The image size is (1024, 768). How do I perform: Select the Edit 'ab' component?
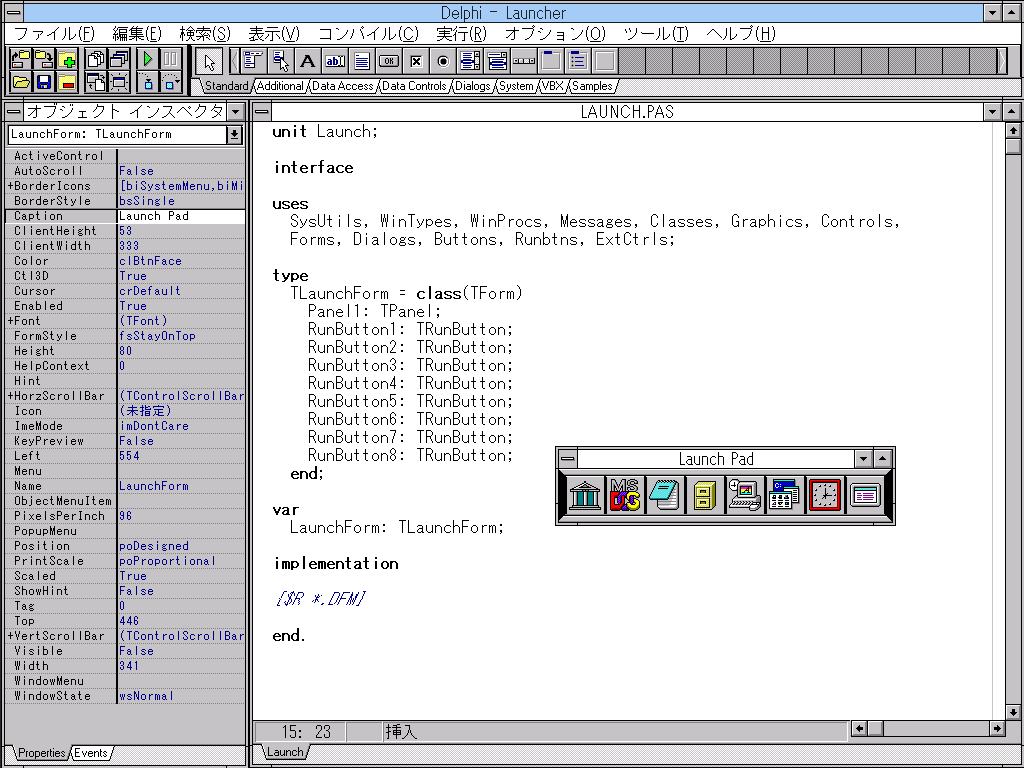335,61
